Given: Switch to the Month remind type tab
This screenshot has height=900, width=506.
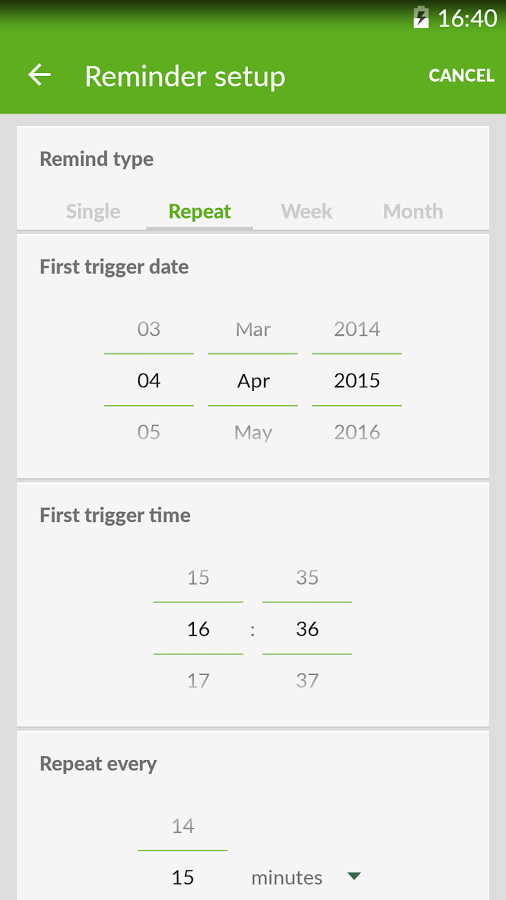Looking at the screenshot, I should click(413, 211).
